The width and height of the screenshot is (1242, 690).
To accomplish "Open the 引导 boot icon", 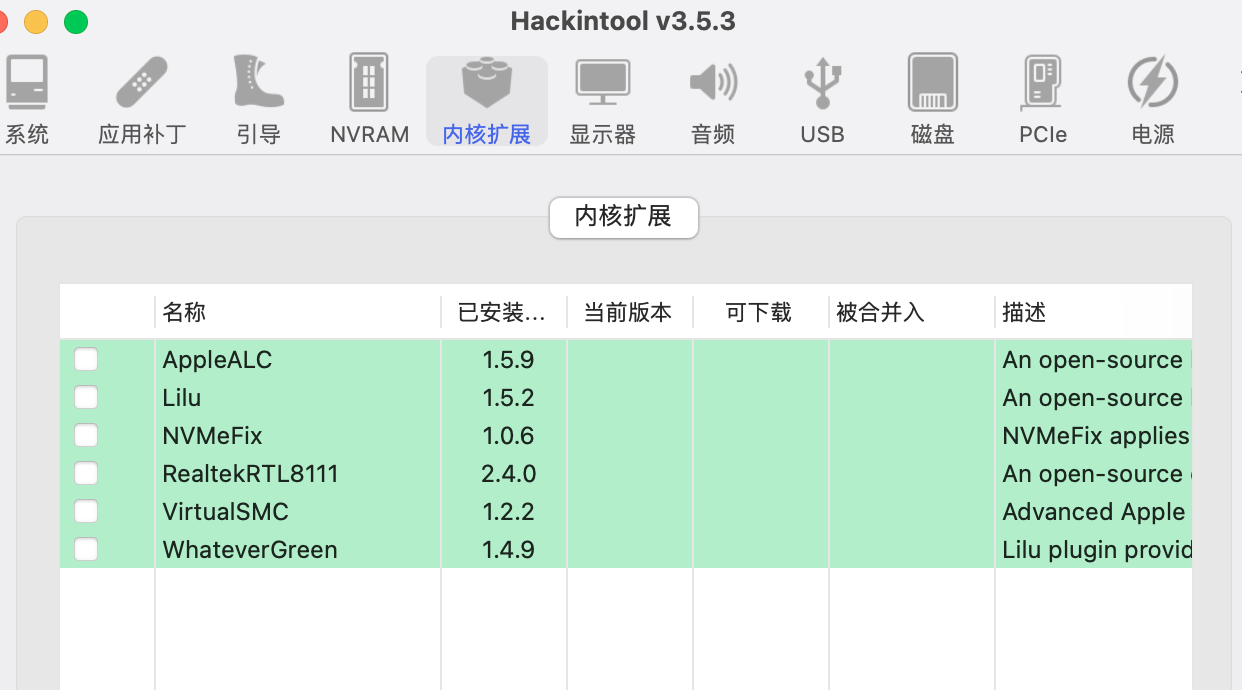I will [259, 100].
